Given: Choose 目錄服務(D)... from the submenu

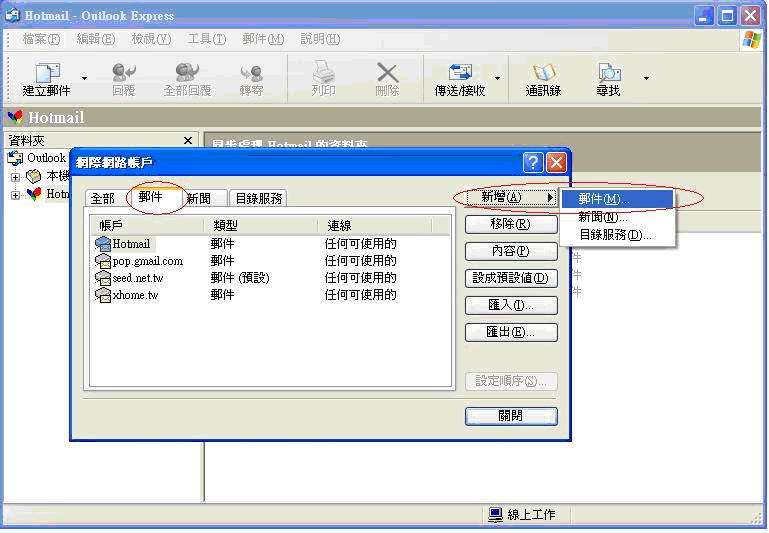Looking at the screenshot, I should tap(617, 234).
